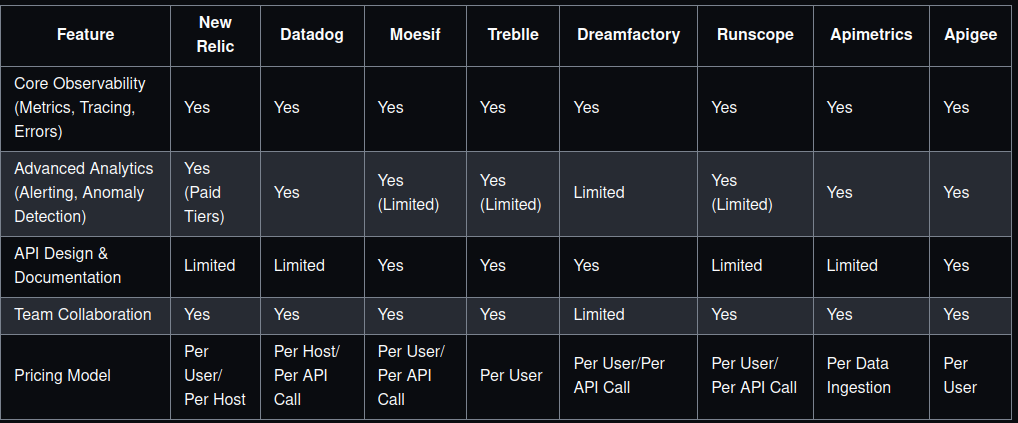Select the New Relic column header
Screen dimensions: 1018x423
click(x=215, y=34)
